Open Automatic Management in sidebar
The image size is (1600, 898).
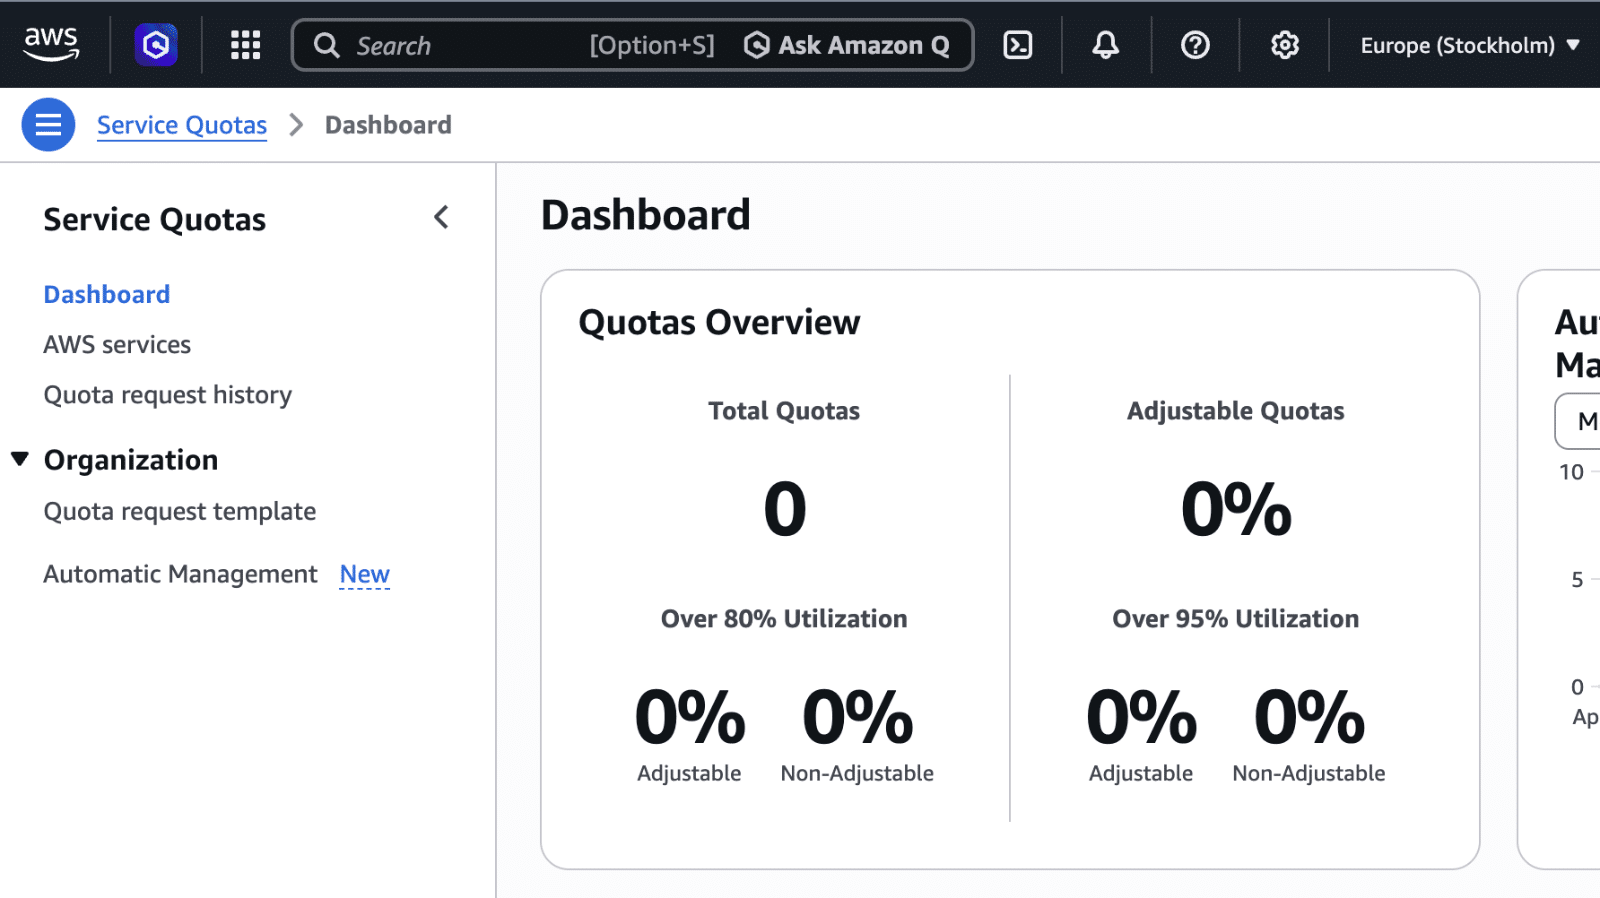click(180, 574)
